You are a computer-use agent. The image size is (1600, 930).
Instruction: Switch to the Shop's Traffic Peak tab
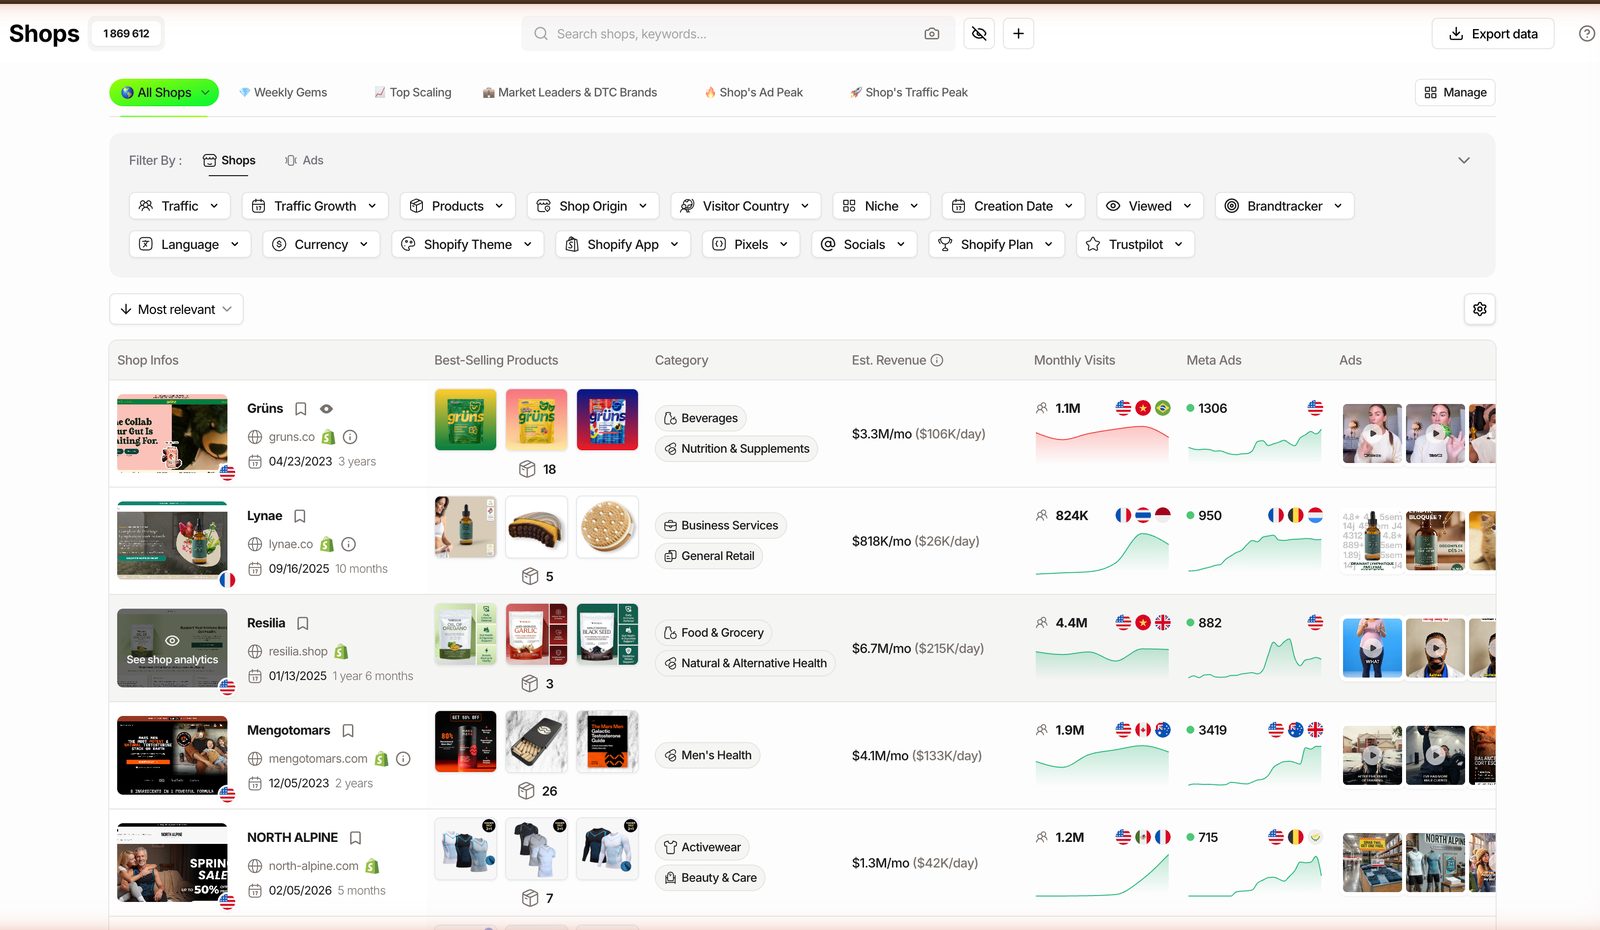click(909, 92)
